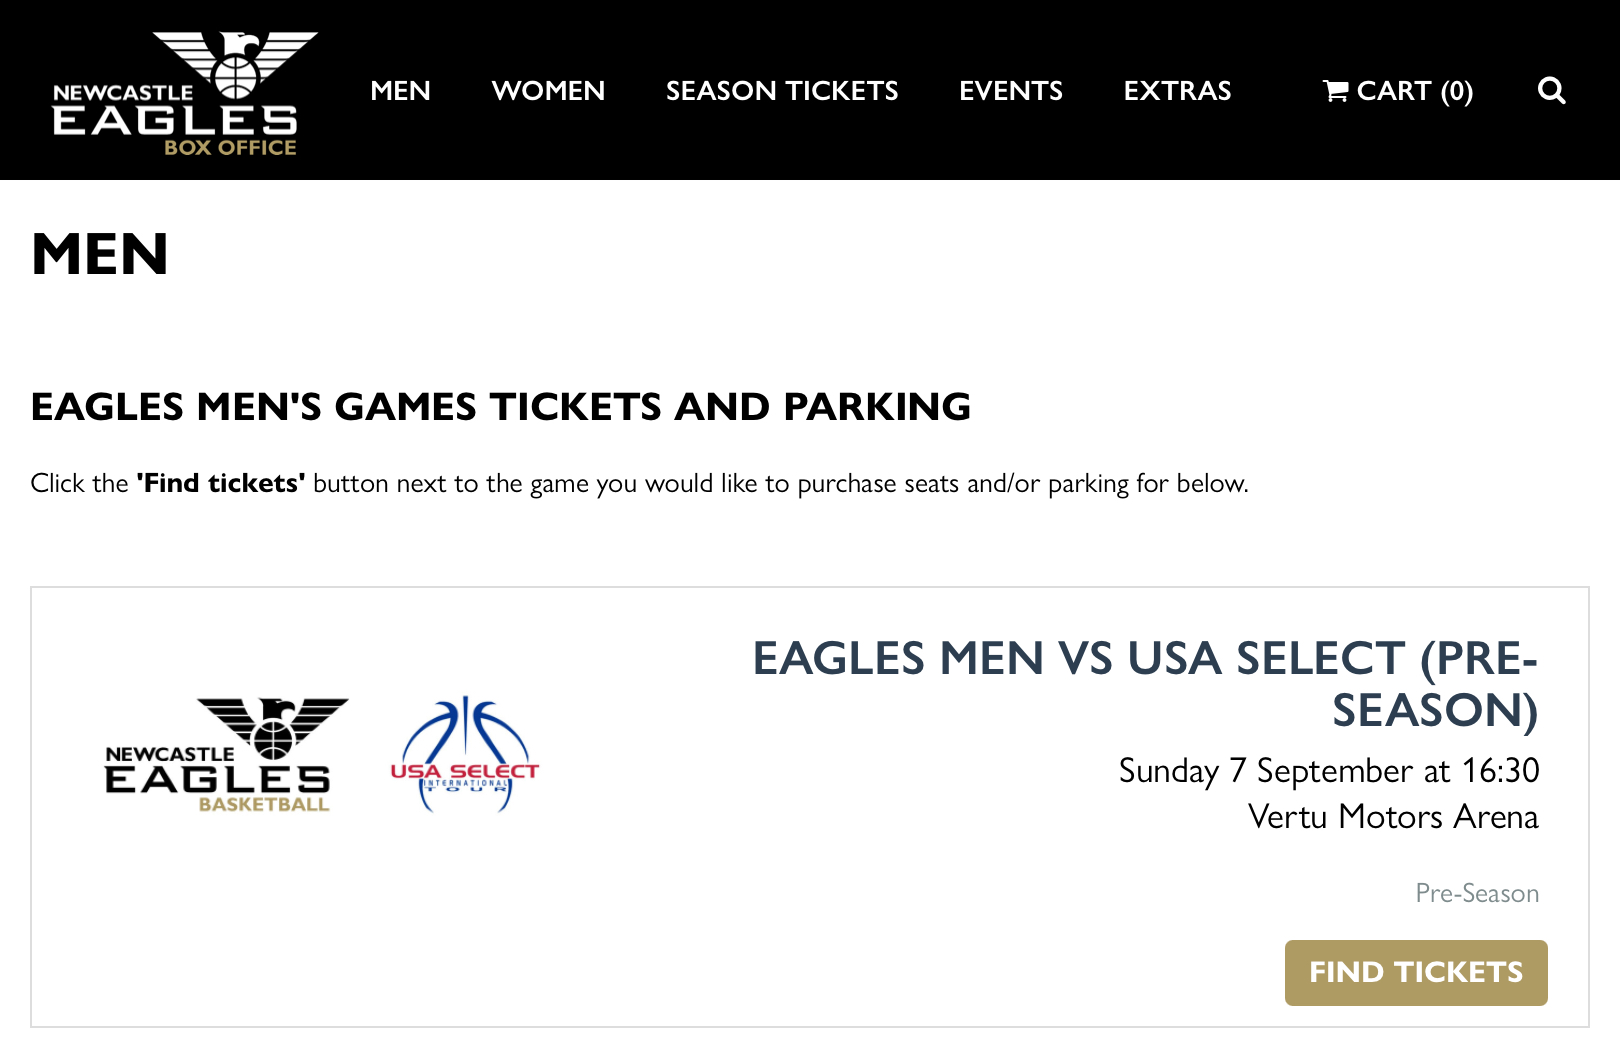This screenshot has height=1043, width=1620.
Task: Click the USA Select International Tour logo
Action: point(465,756)
